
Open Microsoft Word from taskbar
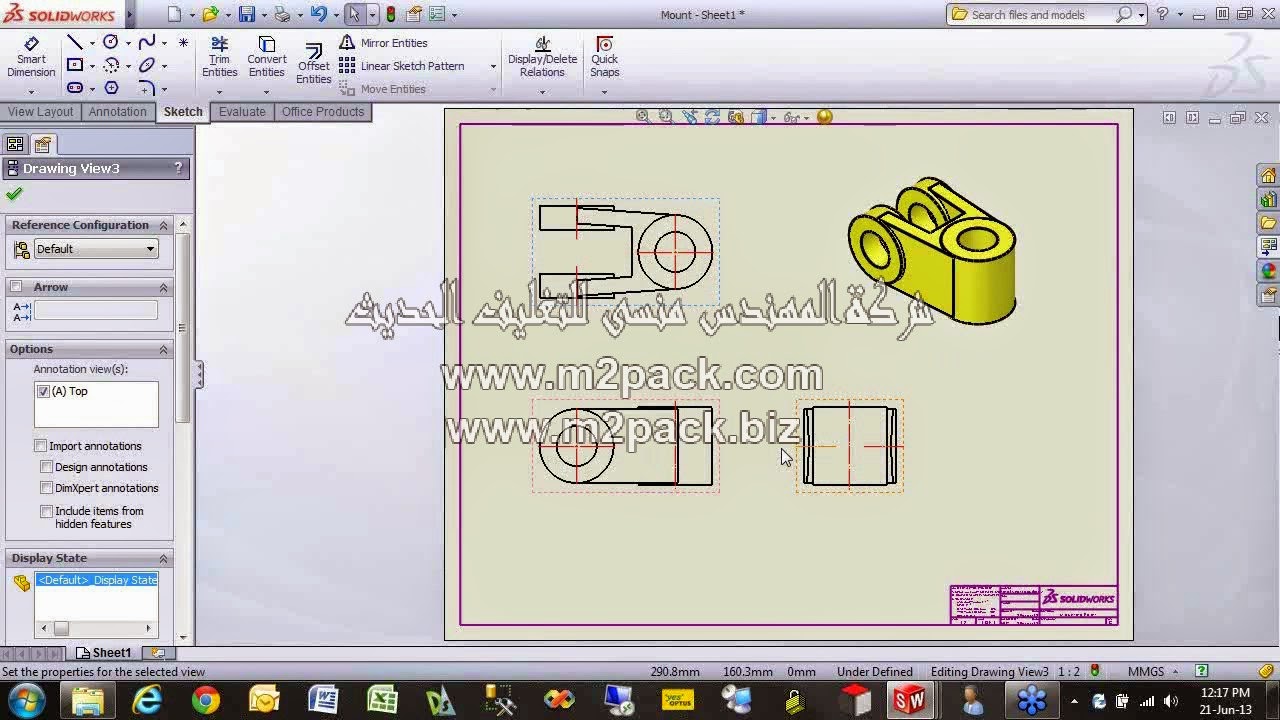323,700
